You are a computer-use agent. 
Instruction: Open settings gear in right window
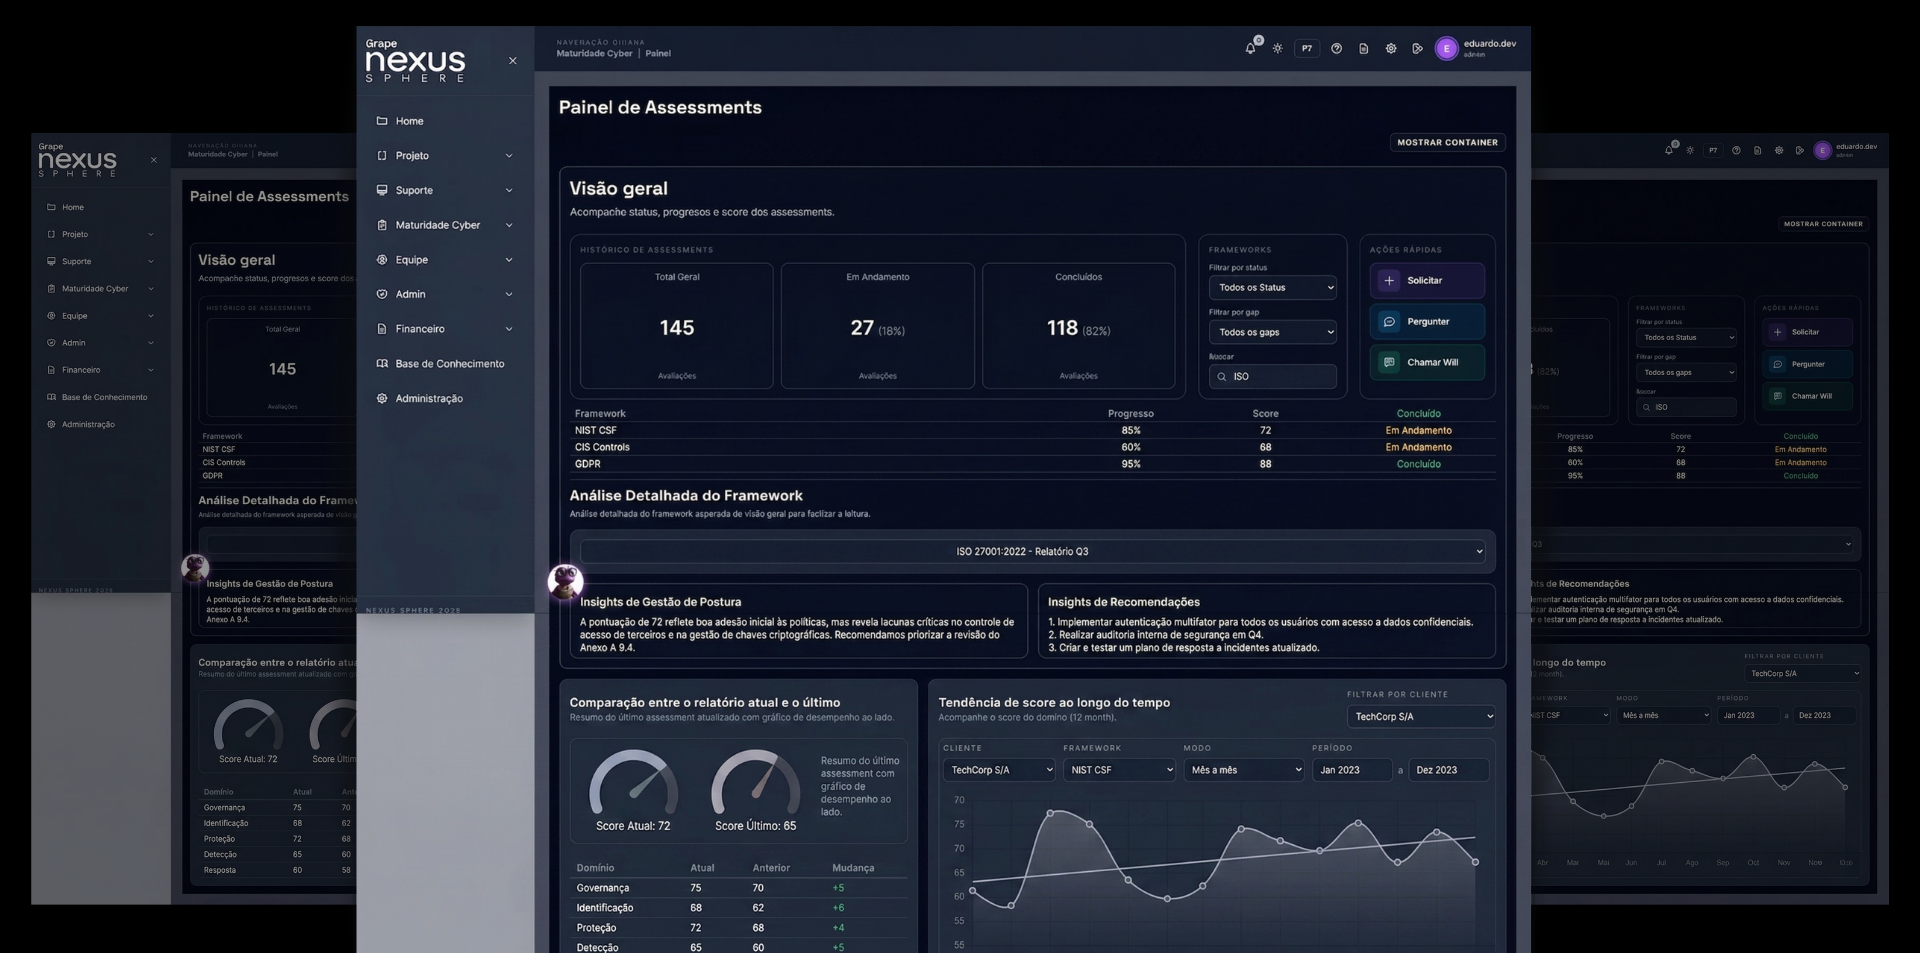[1779, 150]
